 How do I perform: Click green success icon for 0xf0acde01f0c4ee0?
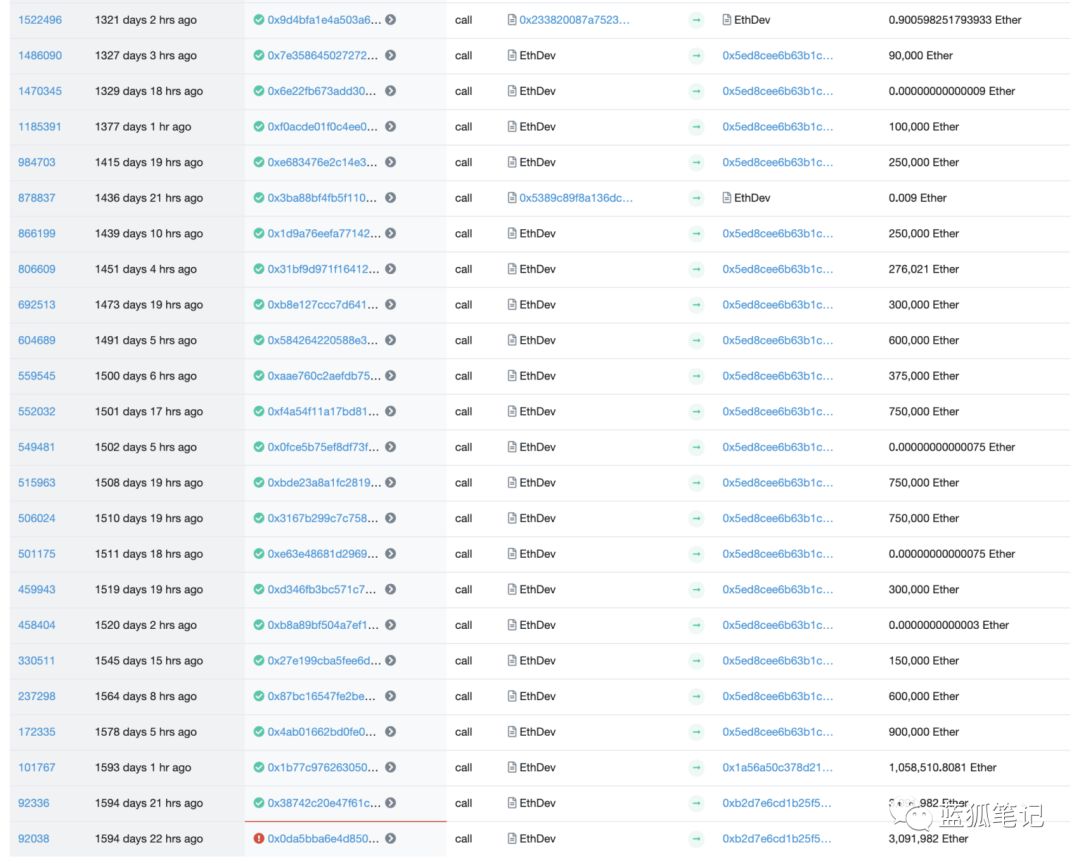tap(259, 126)
